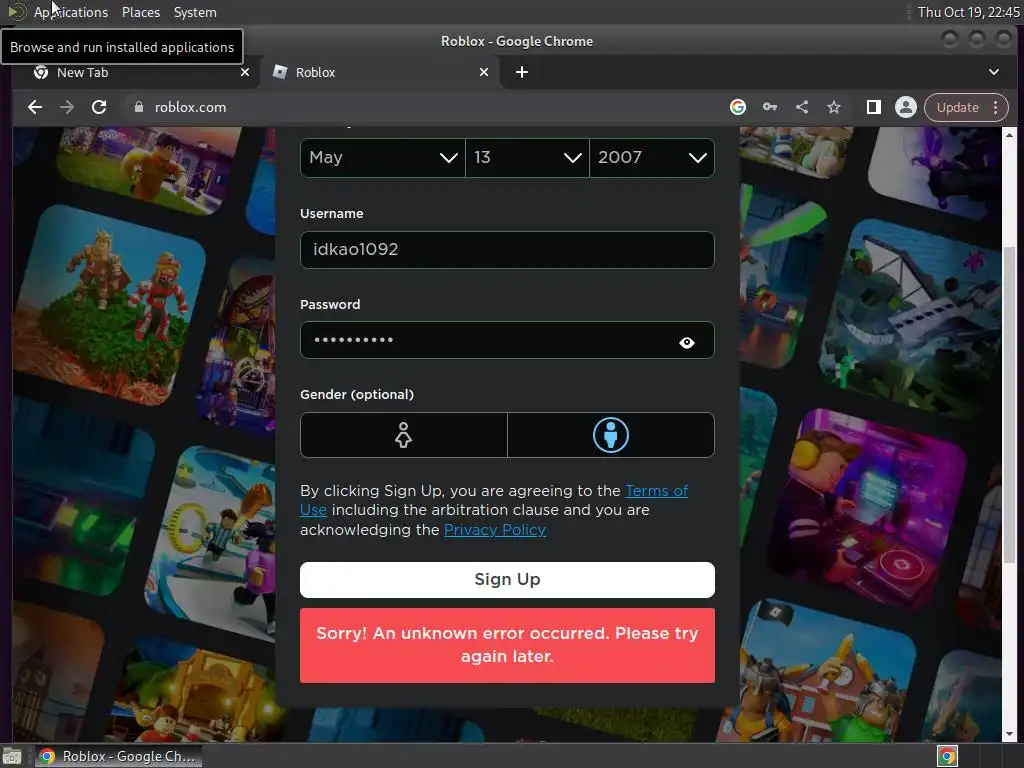Open the Google icon in the address bar
The width and height of the screenshot is (1024, 768).
coord(738,107)
